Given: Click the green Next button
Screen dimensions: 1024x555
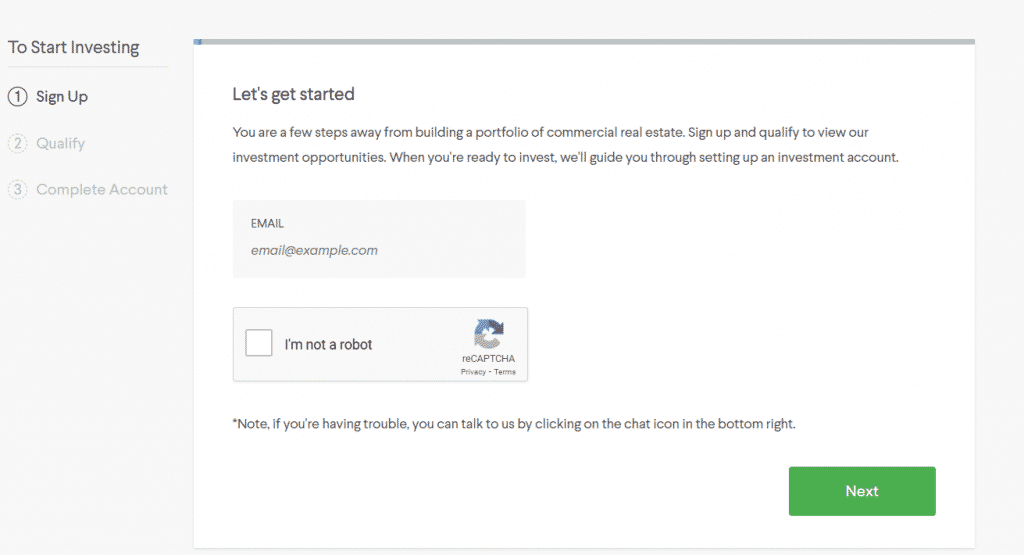Looking at the screenshot, I should click(x=862, y=491).
